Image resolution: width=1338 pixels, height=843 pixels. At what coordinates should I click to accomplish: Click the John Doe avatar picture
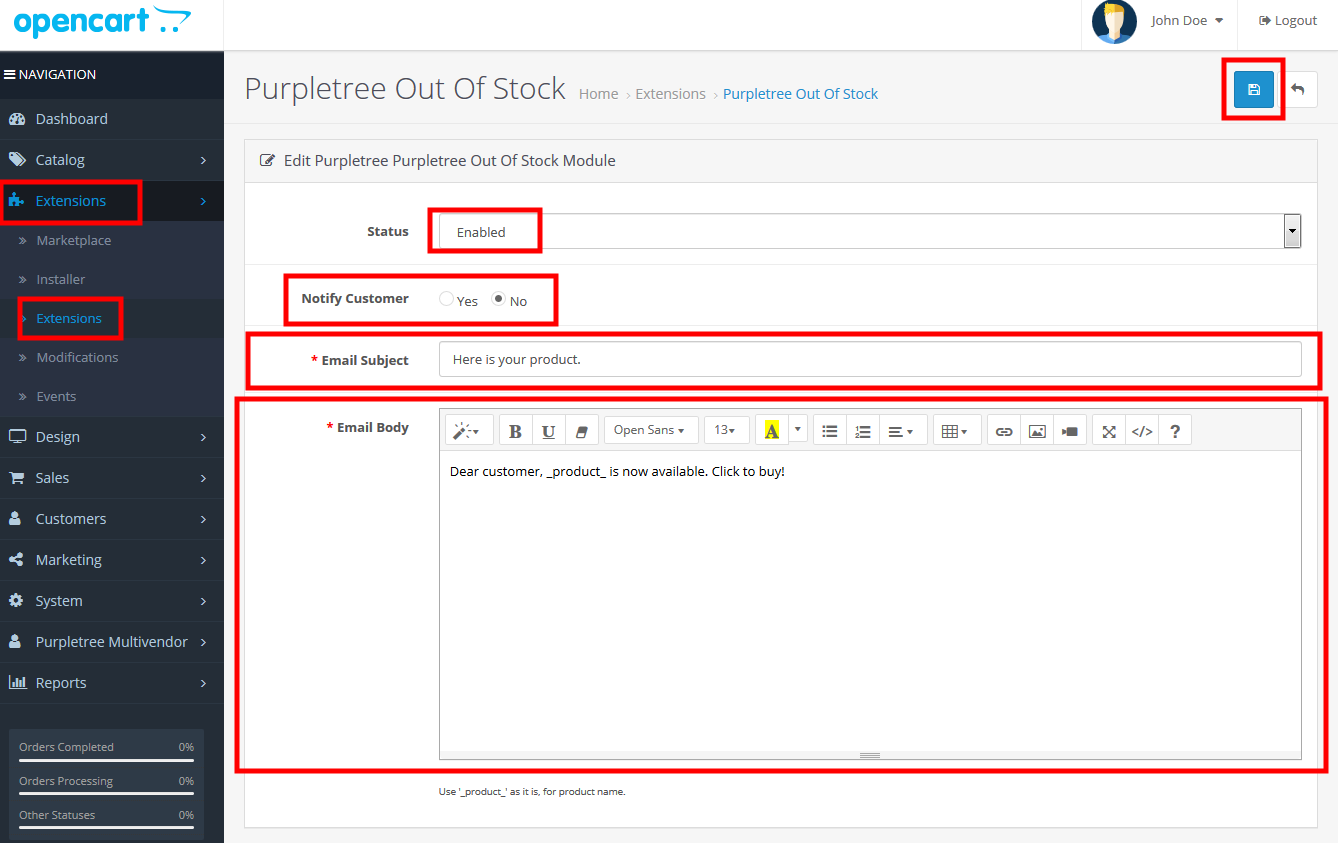[x=1114, y=22]
